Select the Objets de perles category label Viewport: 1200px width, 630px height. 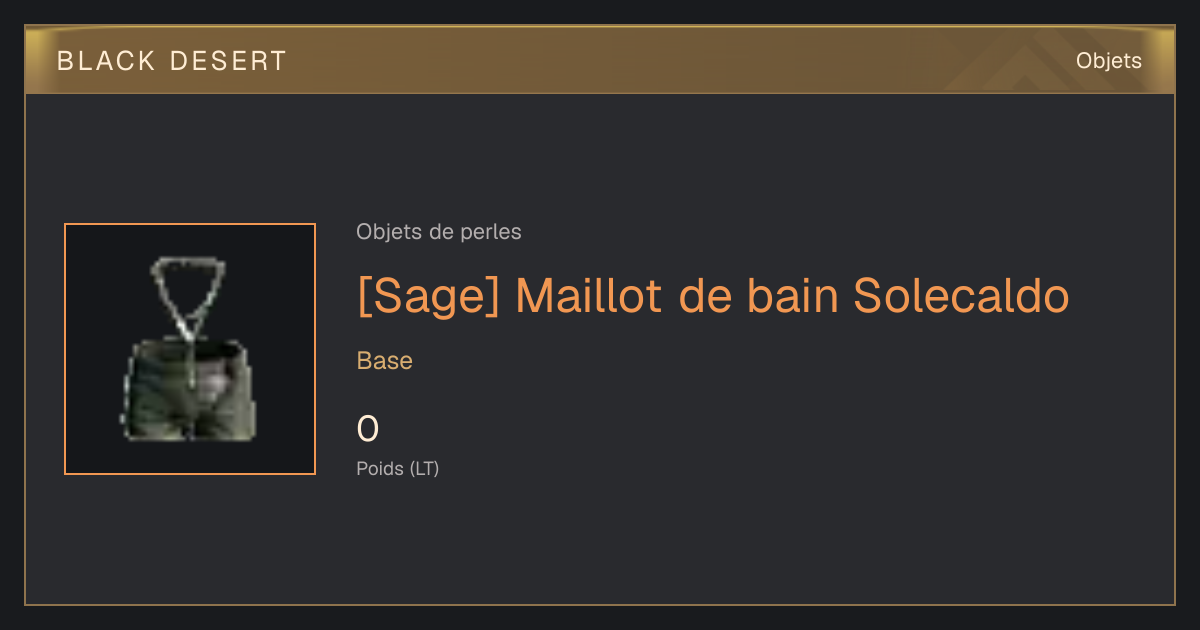[x=439, y=232]
